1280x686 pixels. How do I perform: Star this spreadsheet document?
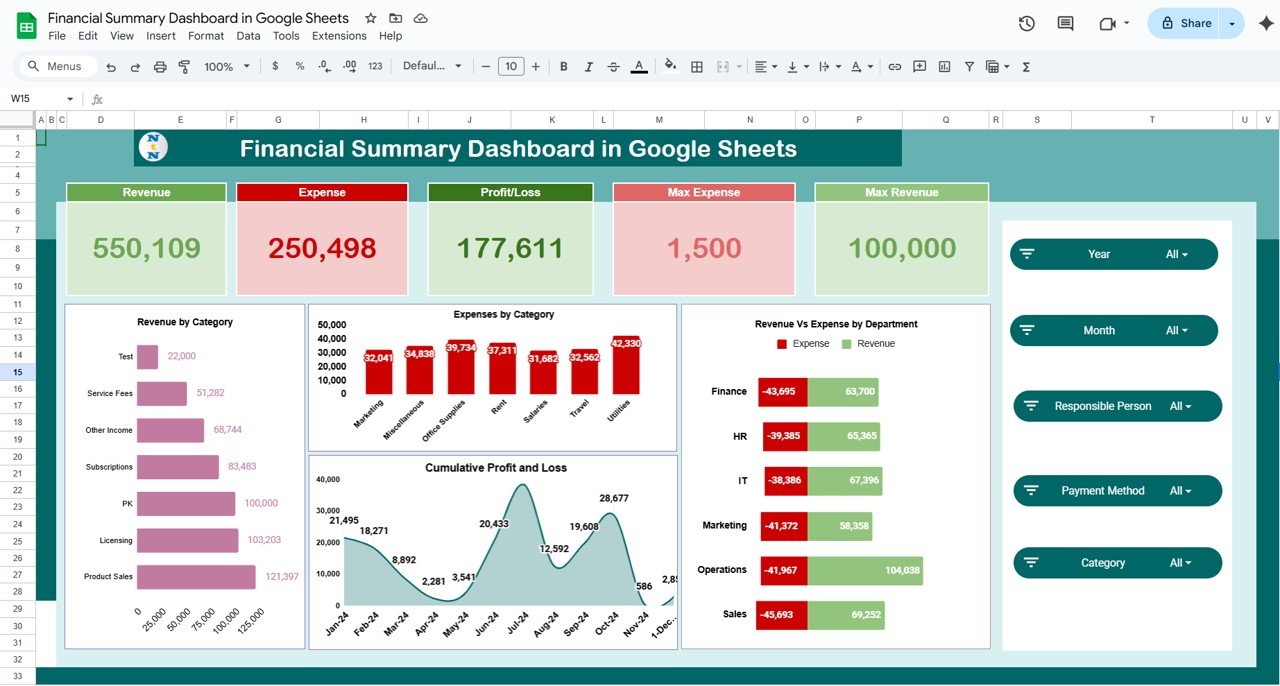[371, 18]
